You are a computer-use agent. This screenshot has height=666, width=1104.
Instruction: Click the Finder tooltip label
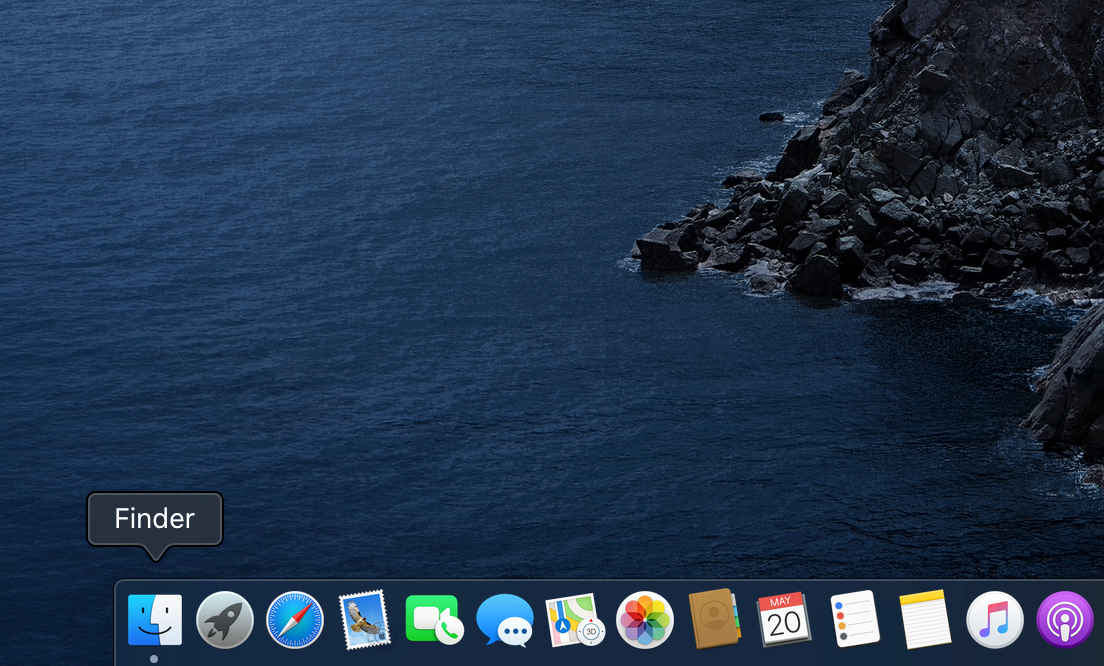point(154,518)
